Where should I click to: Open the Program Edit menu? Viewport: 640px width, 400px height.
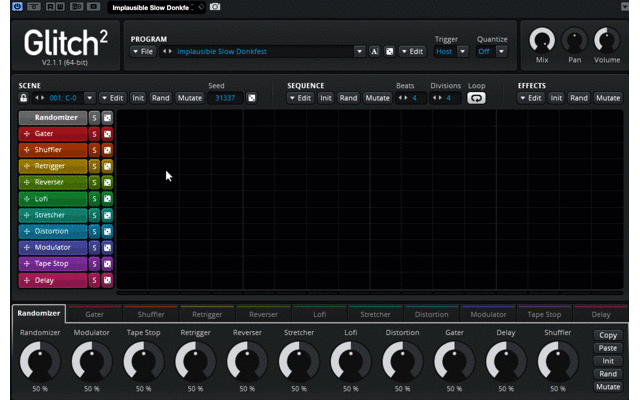click(412, 51)
